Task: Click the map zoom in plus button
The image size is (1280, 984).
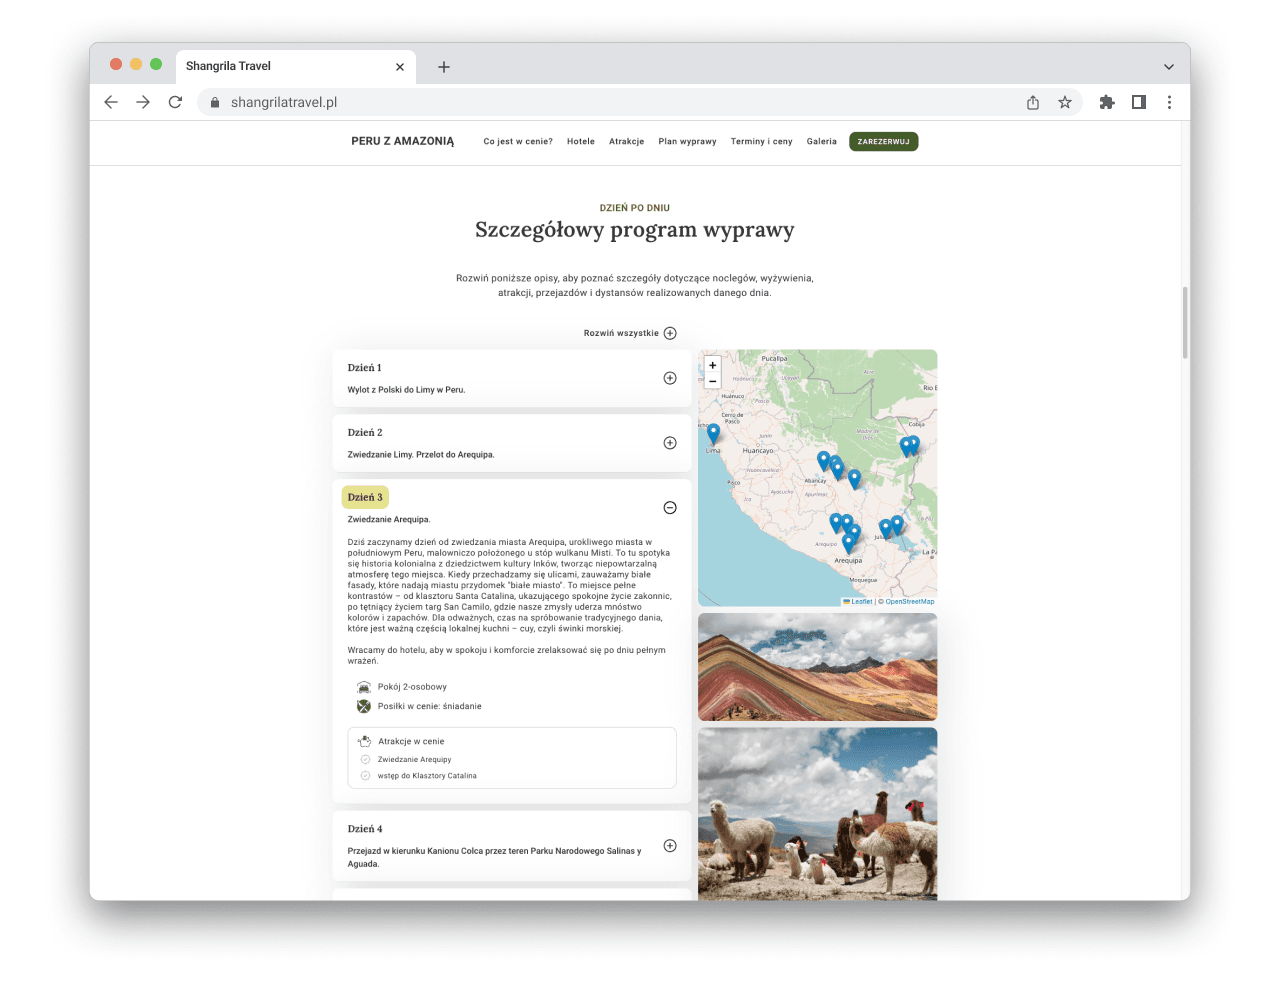Action: [712, 365]
